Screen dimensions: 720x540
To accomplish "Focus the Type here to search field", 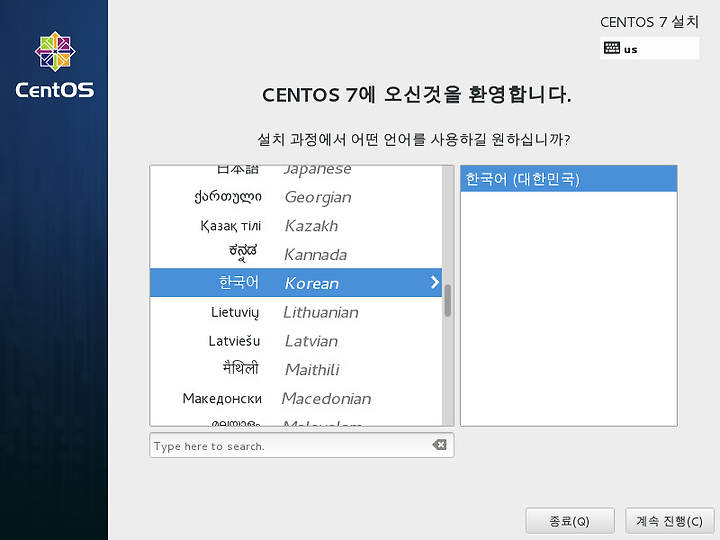I will coord(302,445).
